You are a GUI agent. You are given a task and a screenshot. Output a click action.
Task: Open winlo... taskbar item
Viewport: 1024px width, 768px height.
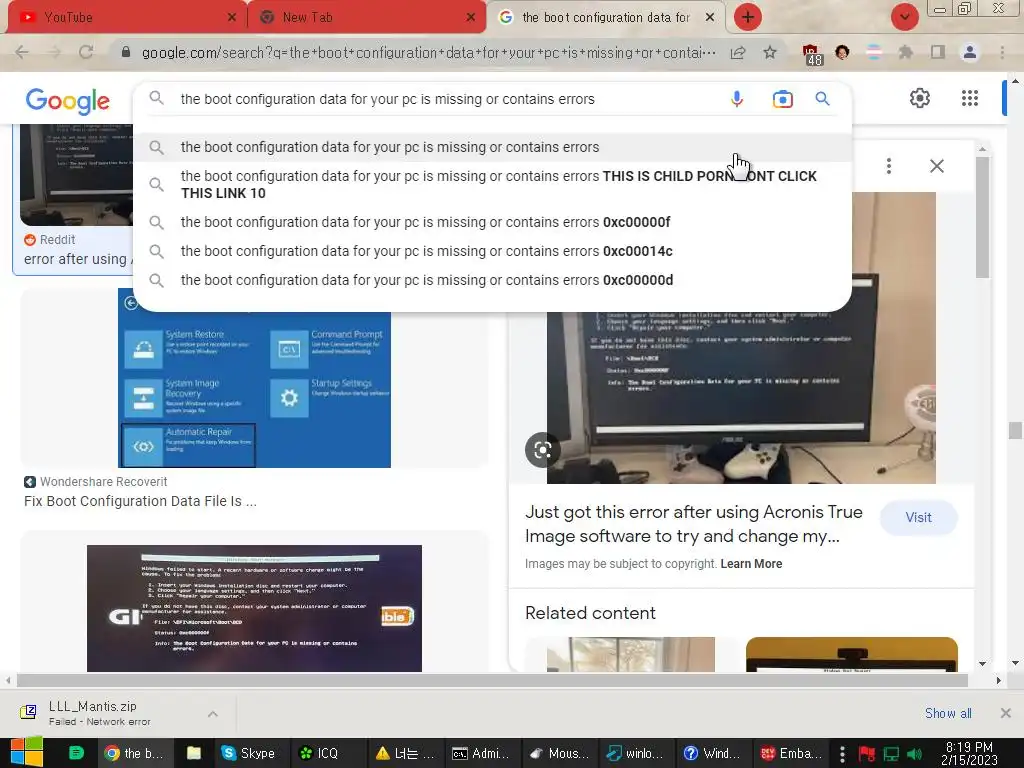pyautogui.click(x=634, y=753)
